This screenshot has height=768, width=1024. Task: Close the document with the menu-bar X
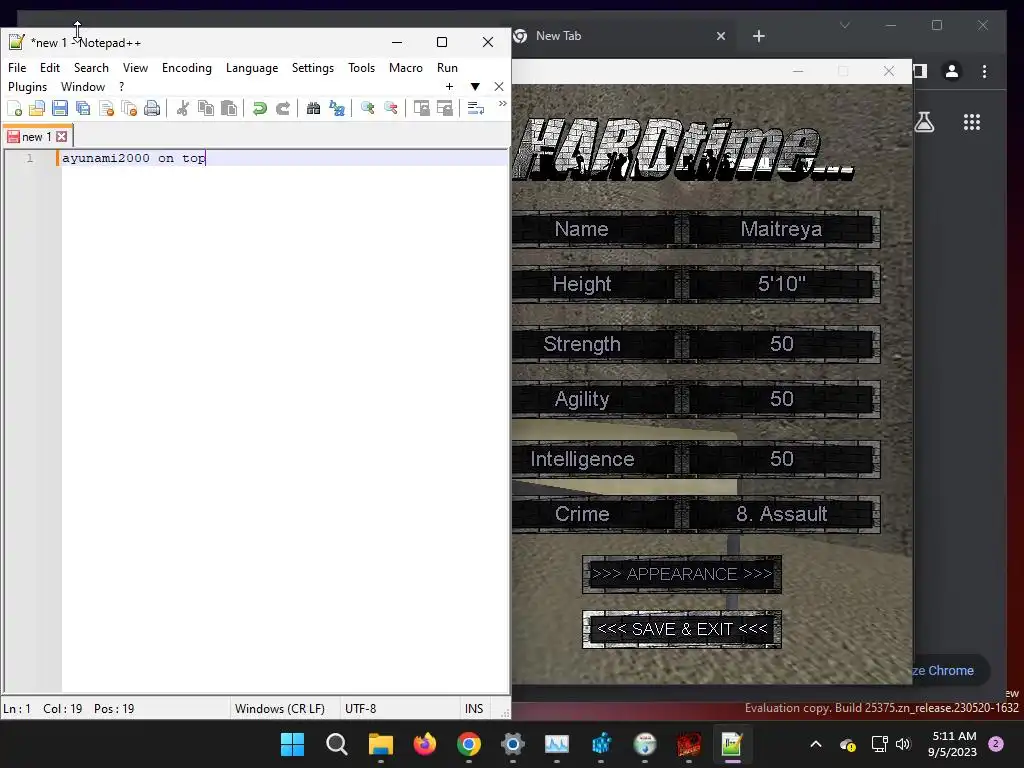coord(499,86)
